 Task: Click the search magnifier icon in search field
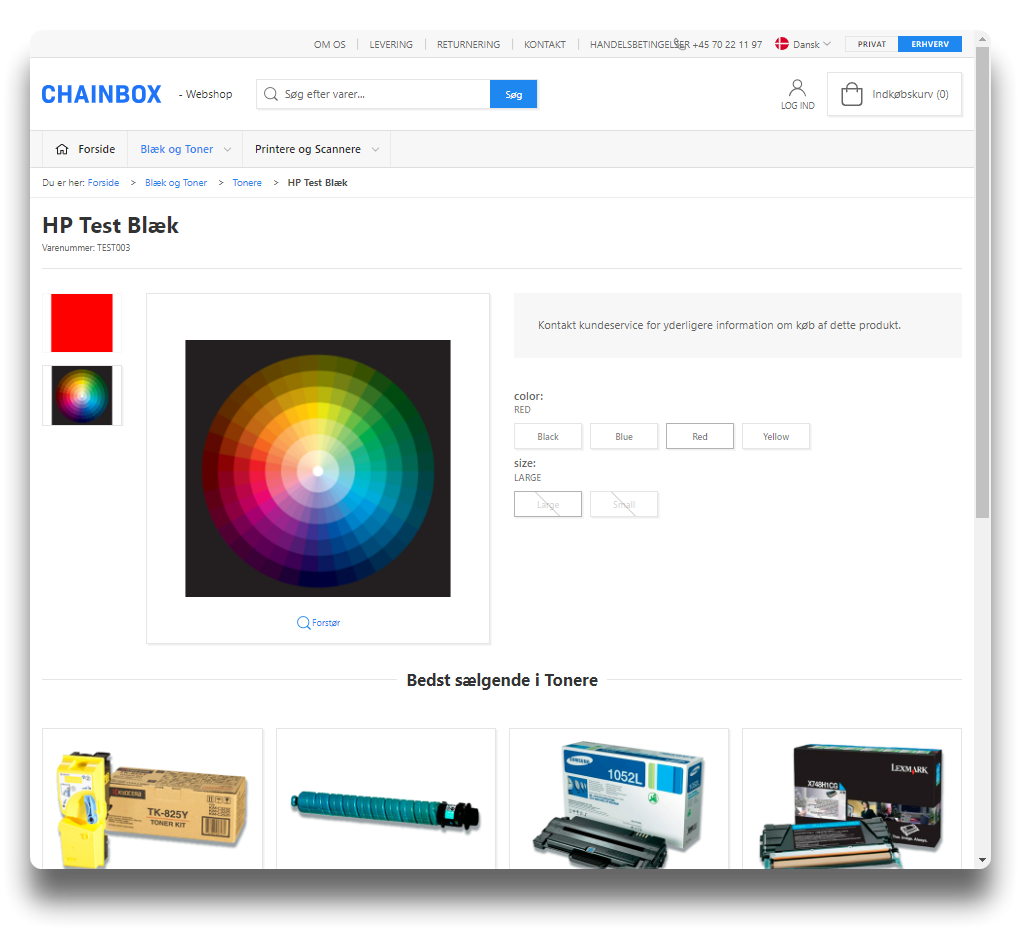(270, 94)
